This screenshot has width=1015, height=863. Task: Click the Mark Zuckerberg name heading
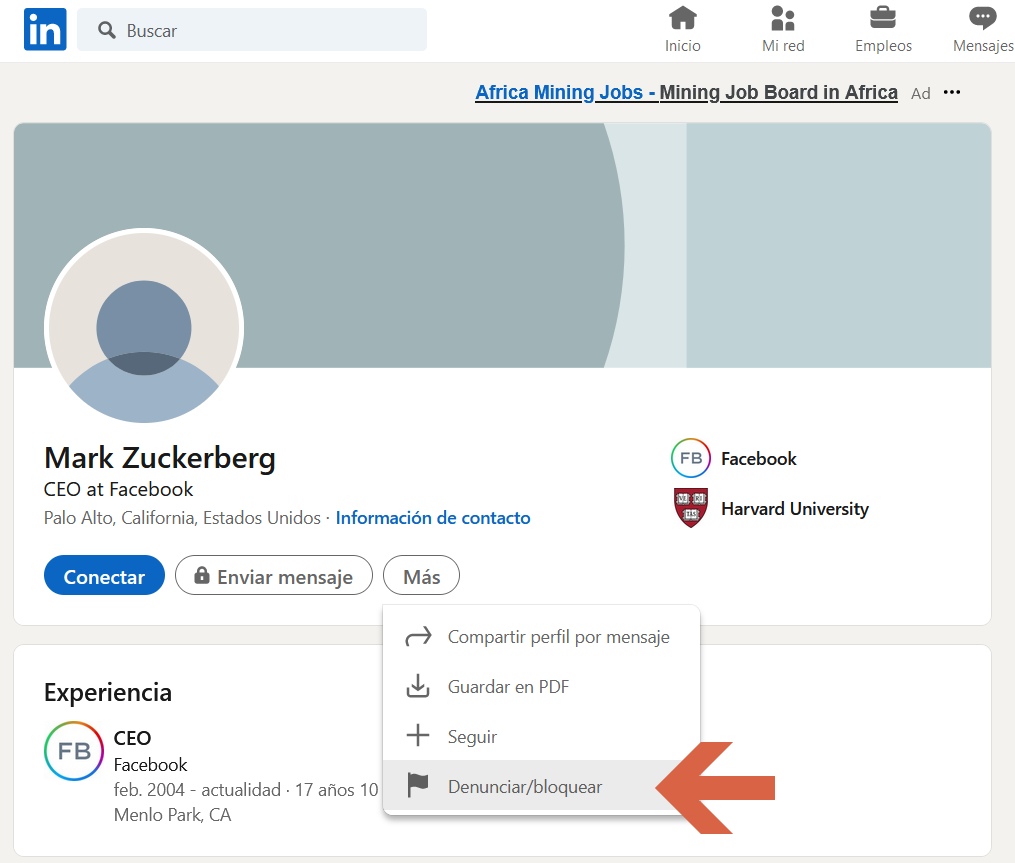[x=160, y=458]
